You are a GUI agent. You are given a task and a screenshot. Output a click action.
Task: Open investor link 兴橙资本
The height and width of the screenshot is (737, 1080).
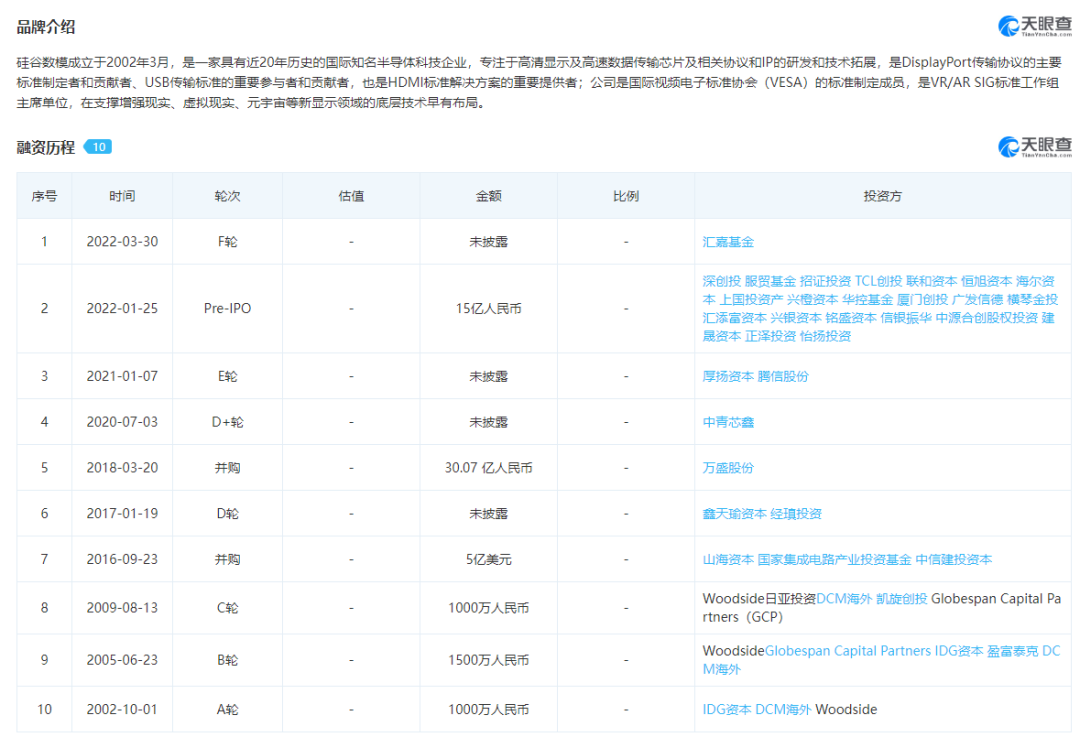coord(812,300)
